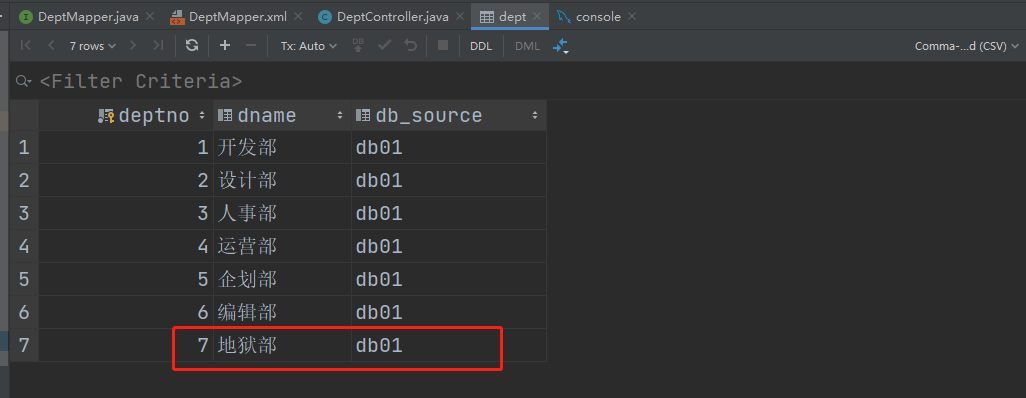Click the DDL button
The height and width of the screenshot is (398, 1026).
click(x=481, y=46)
